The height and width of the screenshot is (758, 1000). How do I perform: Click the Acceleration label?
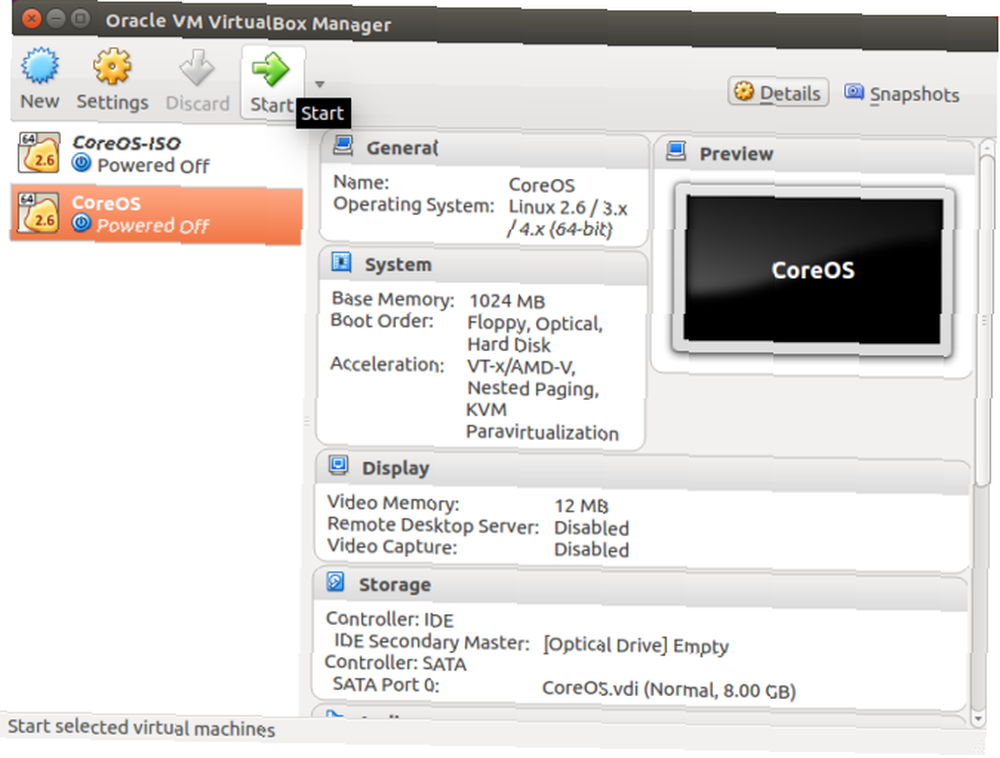pos(387,364)
